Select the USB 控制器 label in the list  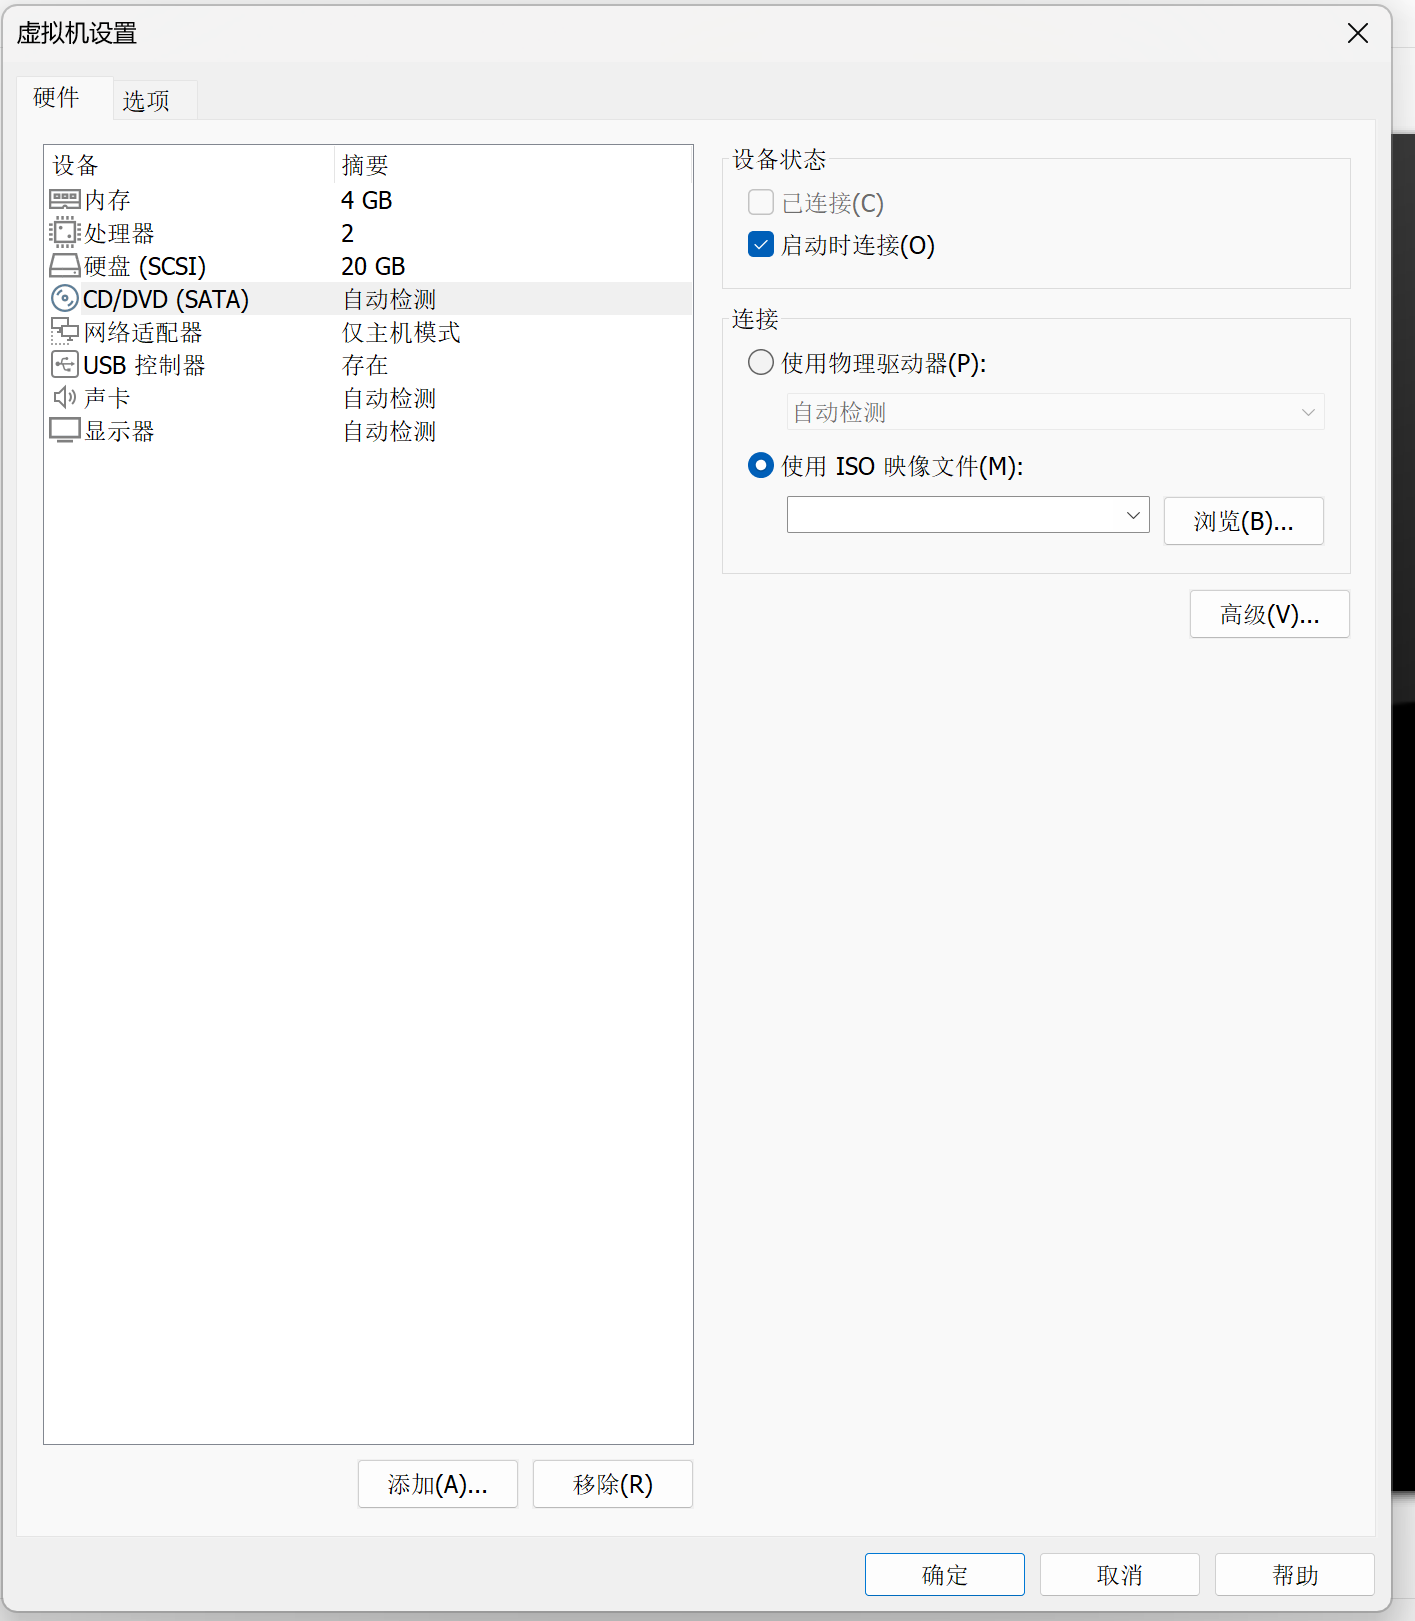[x=144, y=365]
